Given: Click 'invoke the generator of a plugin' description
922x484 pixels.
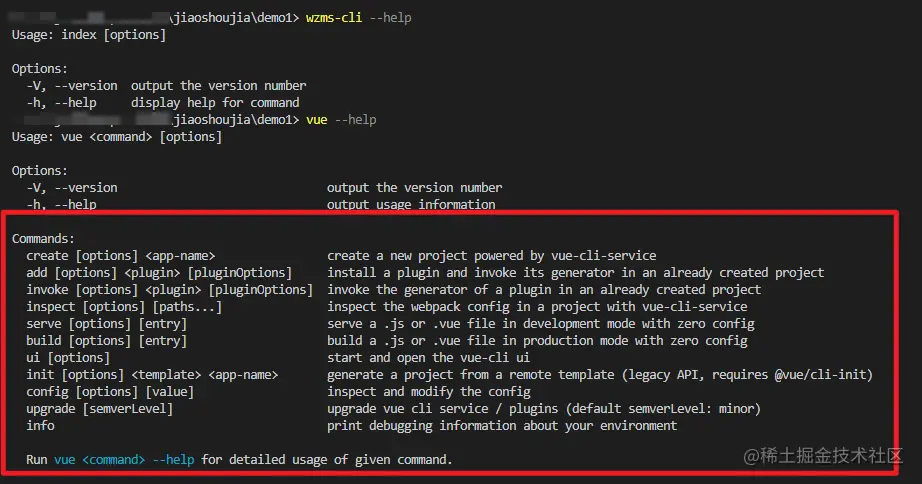Looking at the screenshot, I should pyautogui.click(x=544, y=290).
